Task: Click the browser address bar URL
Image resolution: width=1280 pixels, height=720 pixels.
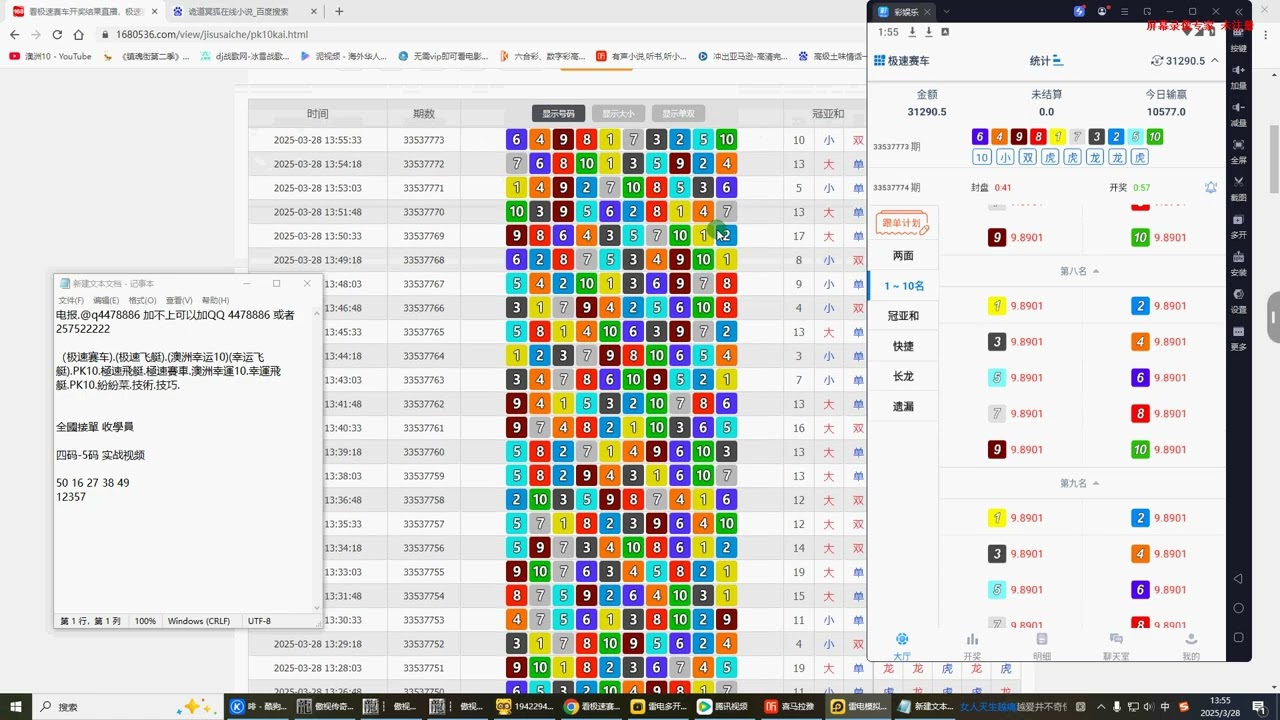Action: (212, 34)
